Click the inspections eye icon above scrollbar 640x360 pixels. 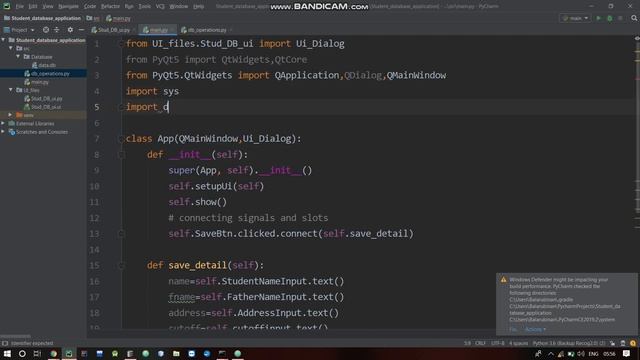tap(637, 38)
